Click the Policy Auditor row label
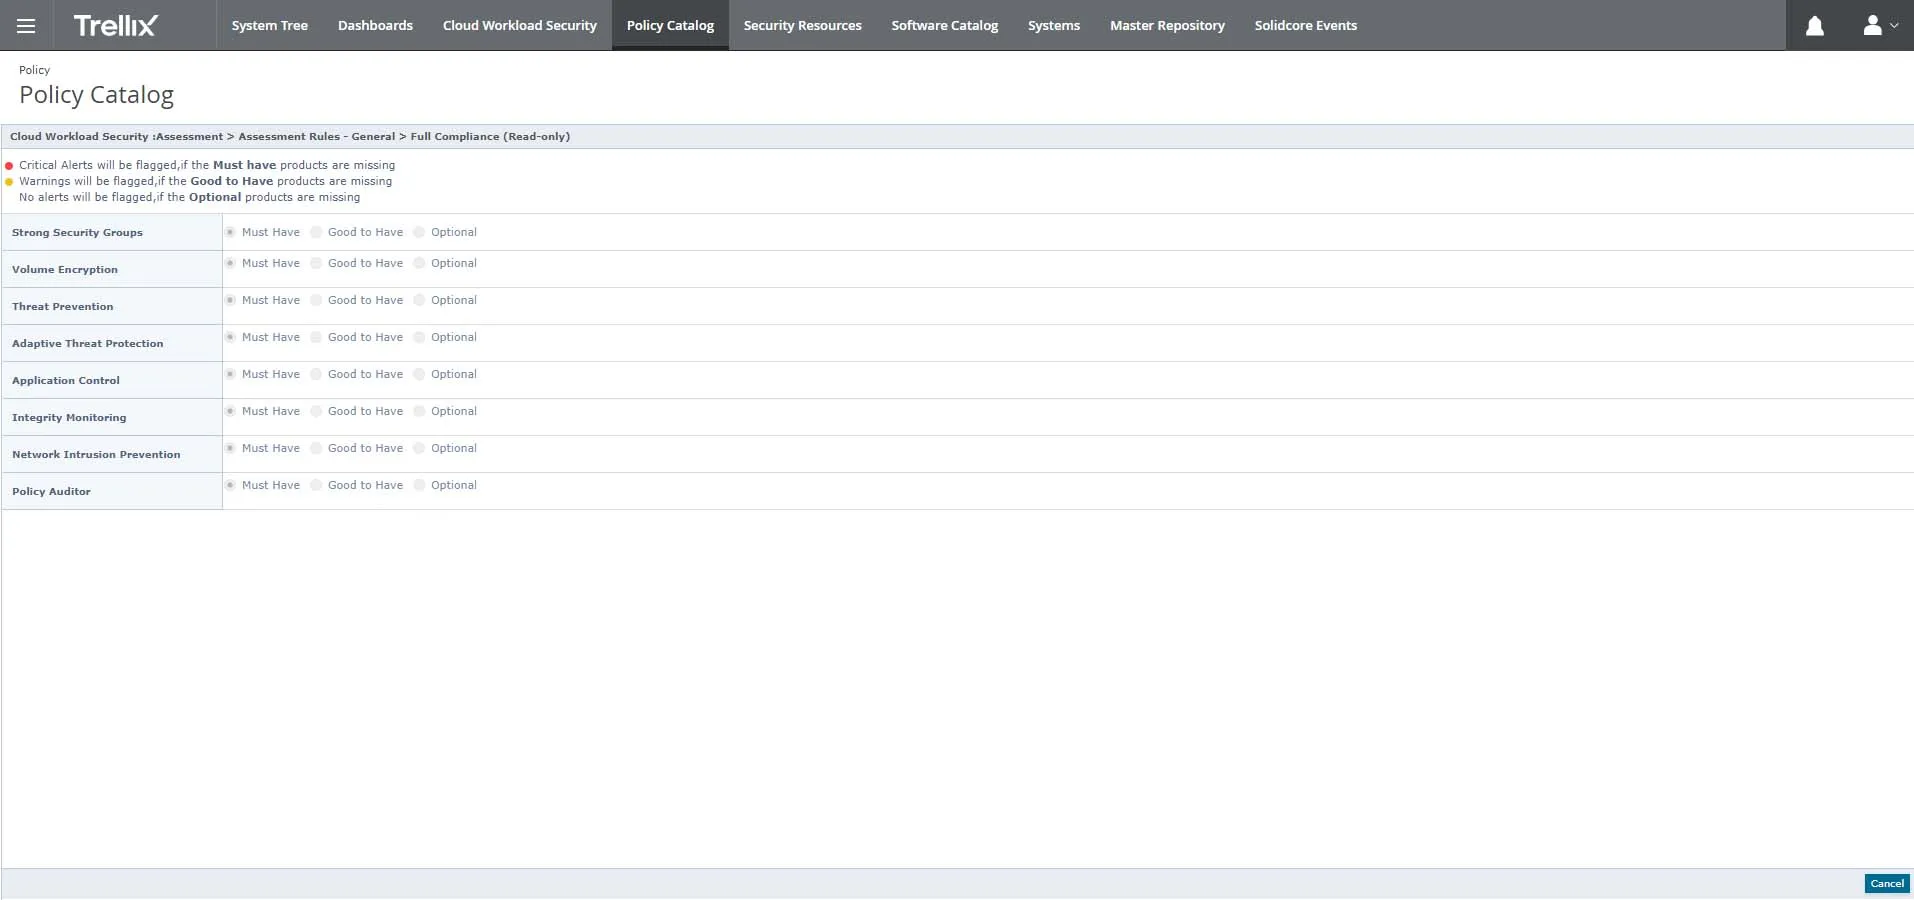Screen dimensions: 1914x900 click(x=51, y=492)
